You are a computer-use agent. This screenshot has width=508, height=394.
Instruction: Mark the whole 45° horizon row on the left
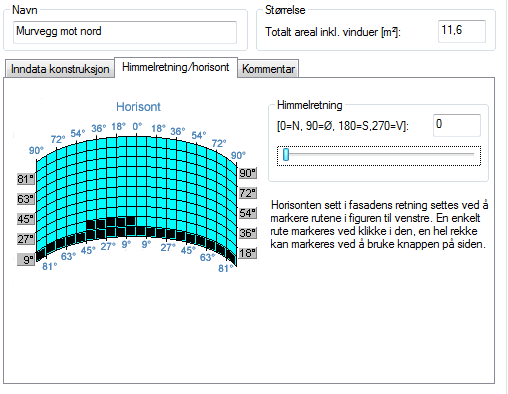point(26,219)
